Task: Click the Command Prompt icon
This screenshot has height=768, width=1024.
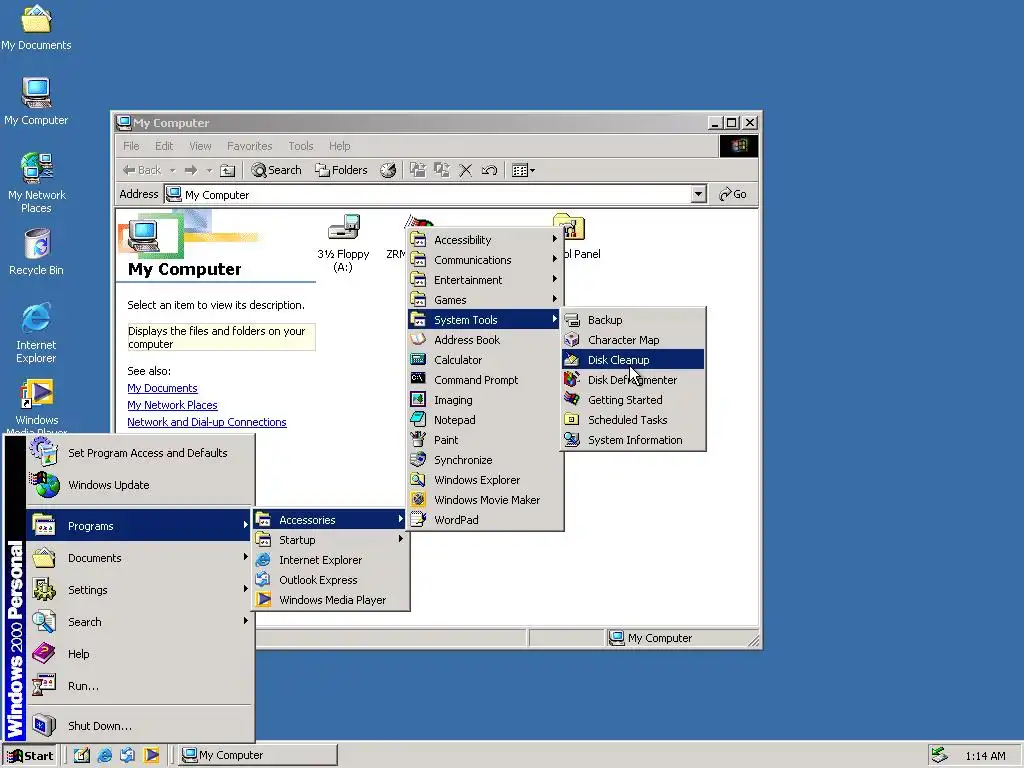Action: [418, 379]
